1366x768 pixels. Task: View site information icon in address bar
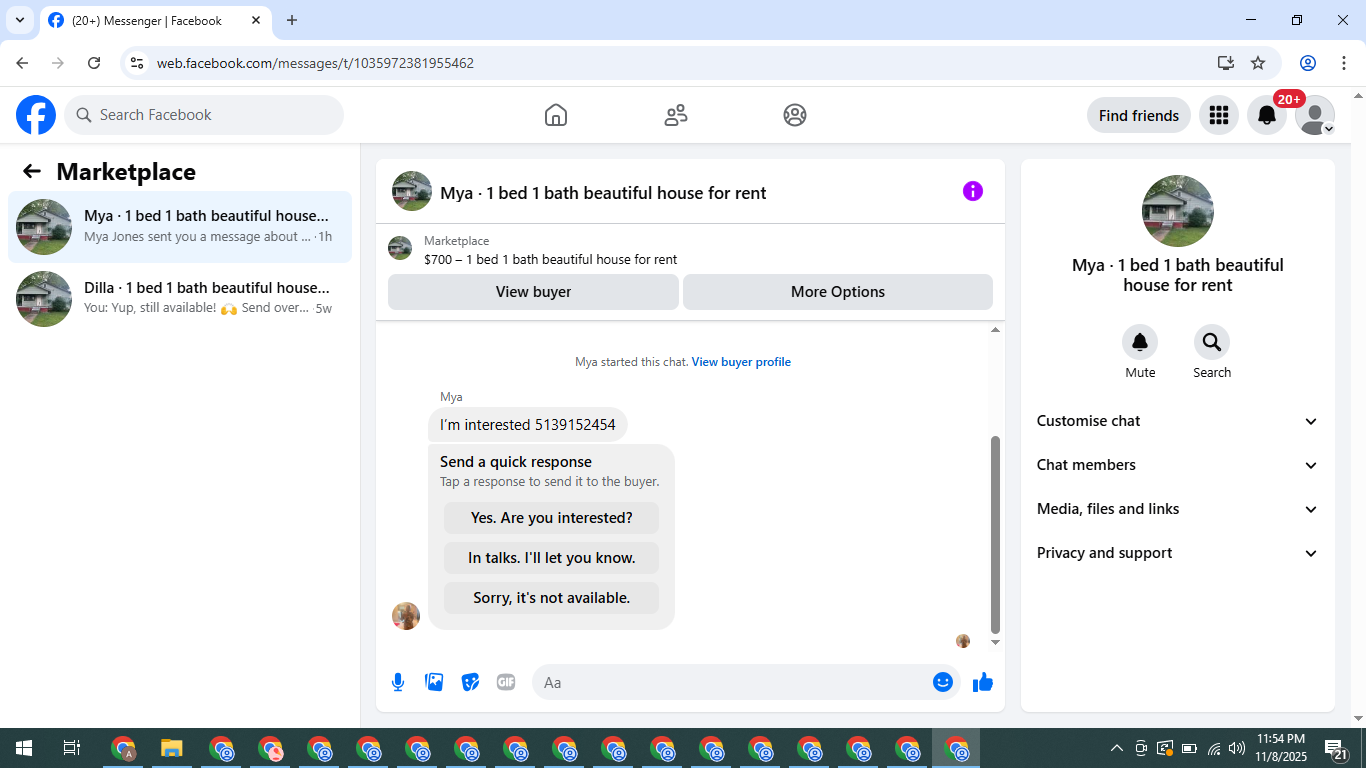[x=138, y=63]
